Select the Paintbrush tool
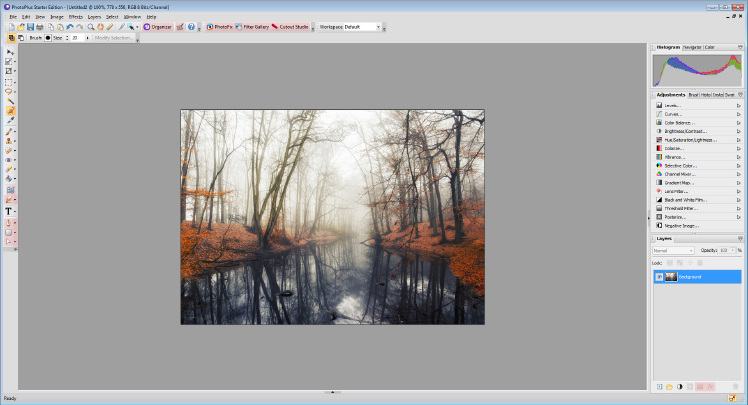 pyautogui.click(x=9, y=131)
